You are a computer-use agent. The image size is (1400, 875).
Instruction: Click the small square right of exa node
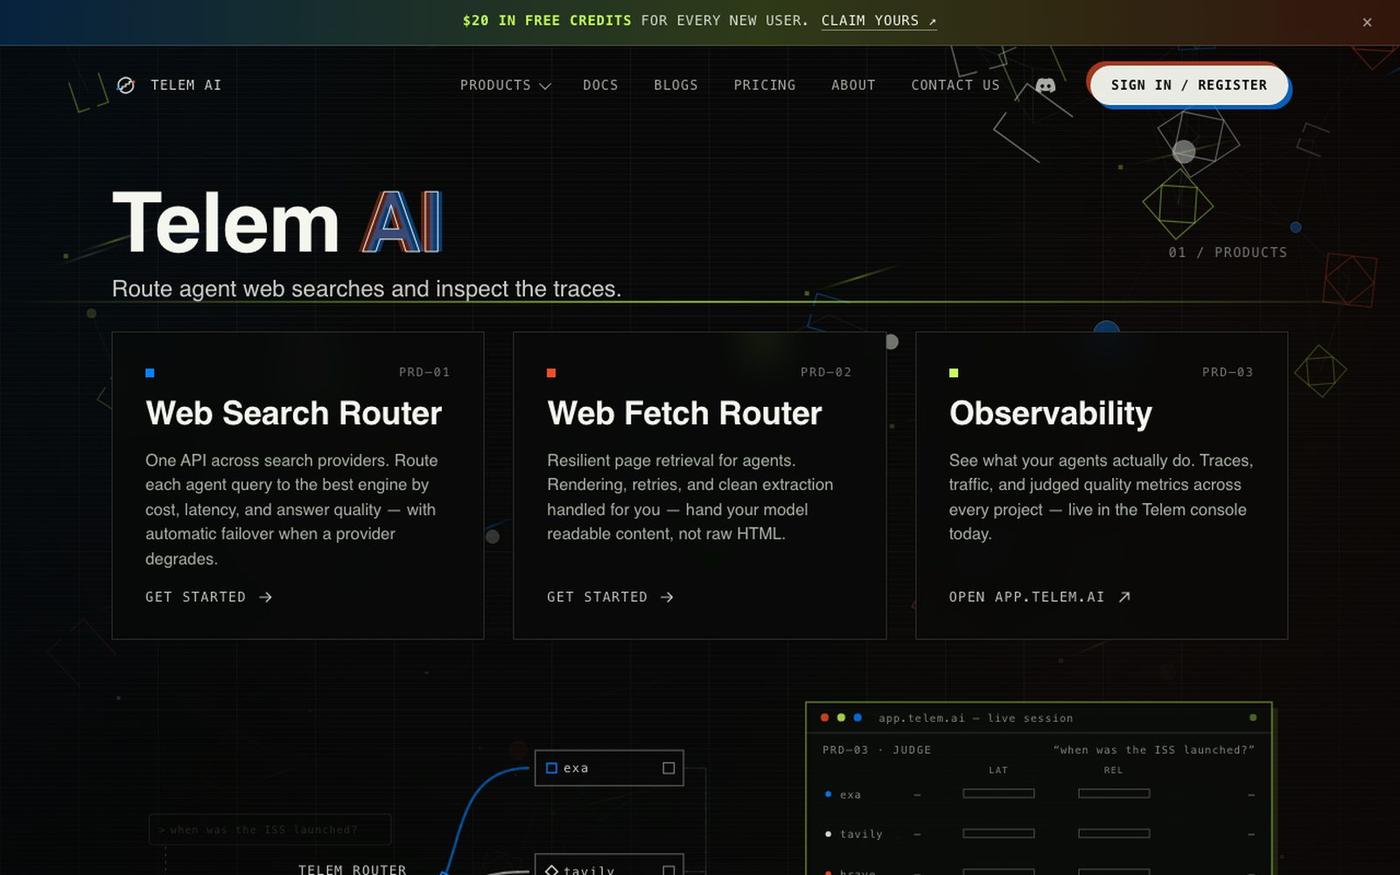click(x=669, y=768)
